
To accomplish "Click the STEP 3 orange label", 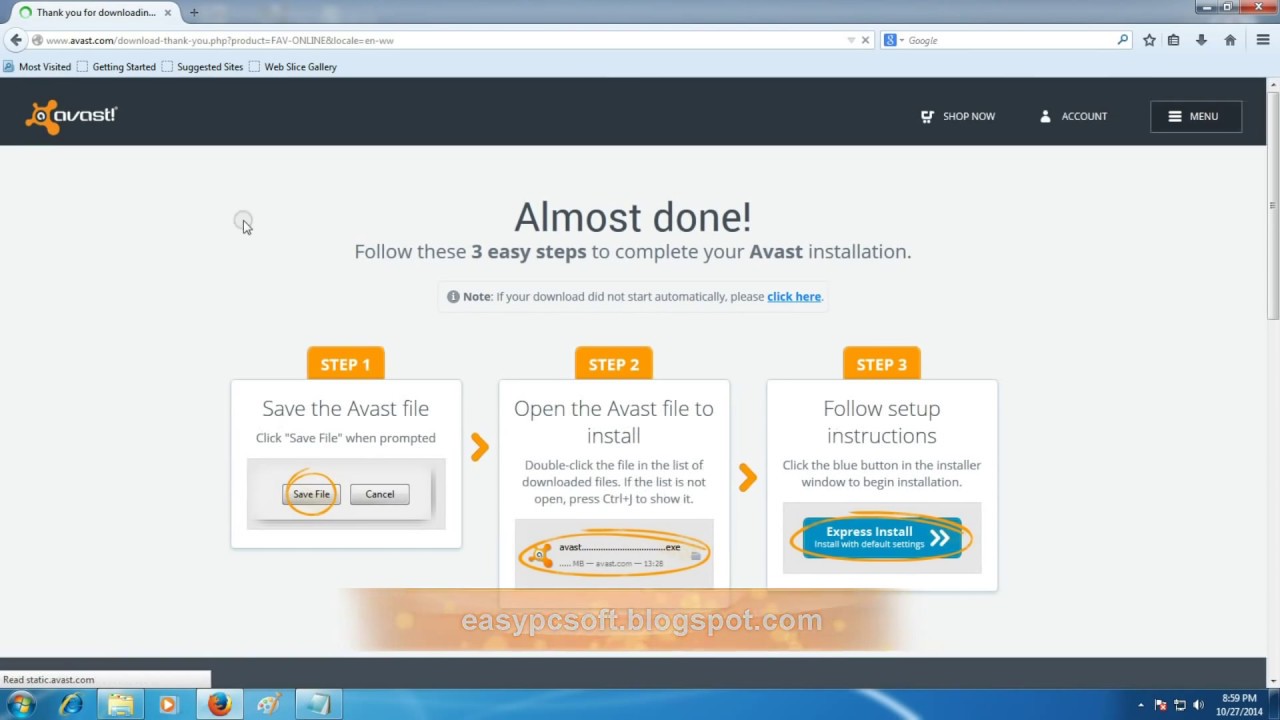I will (x=881, y=364).
